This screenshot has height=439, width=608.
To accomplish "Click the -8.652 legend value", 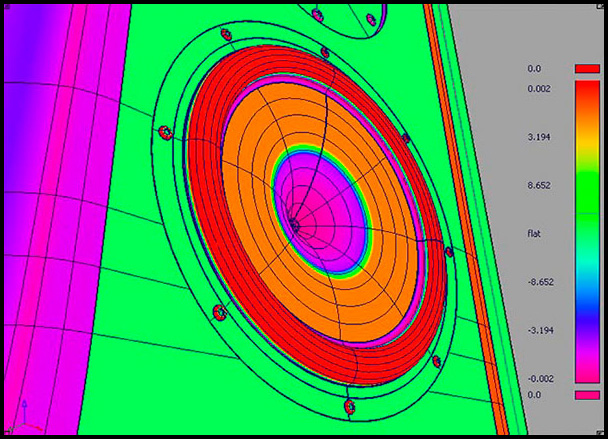I will (x=540, y=282).
